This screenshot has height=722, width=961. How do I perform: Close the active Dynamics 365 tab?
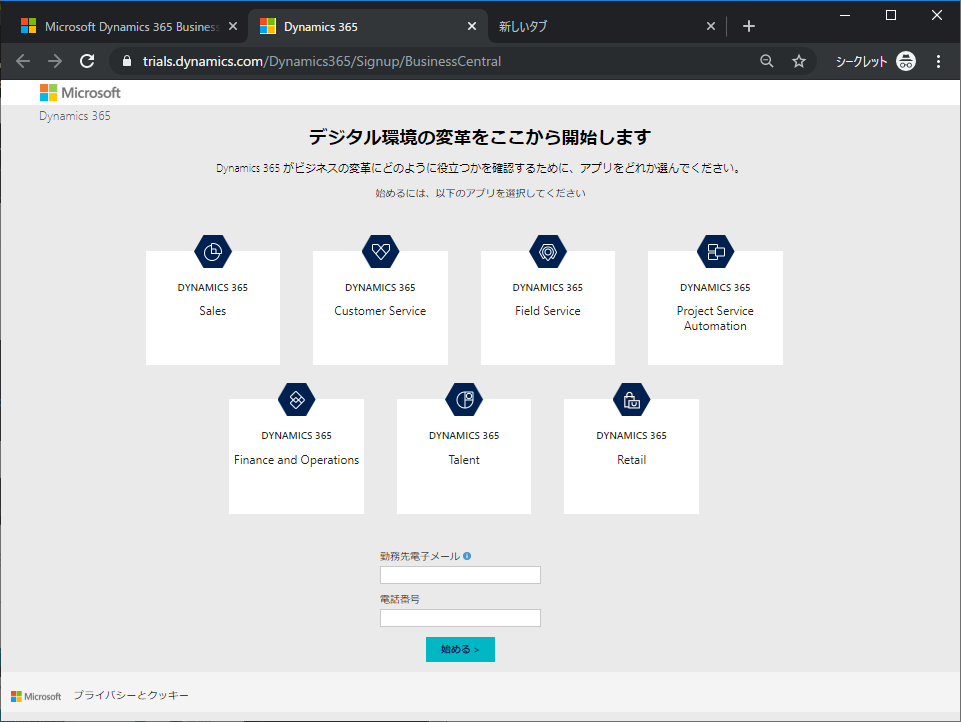pos(472,26)
